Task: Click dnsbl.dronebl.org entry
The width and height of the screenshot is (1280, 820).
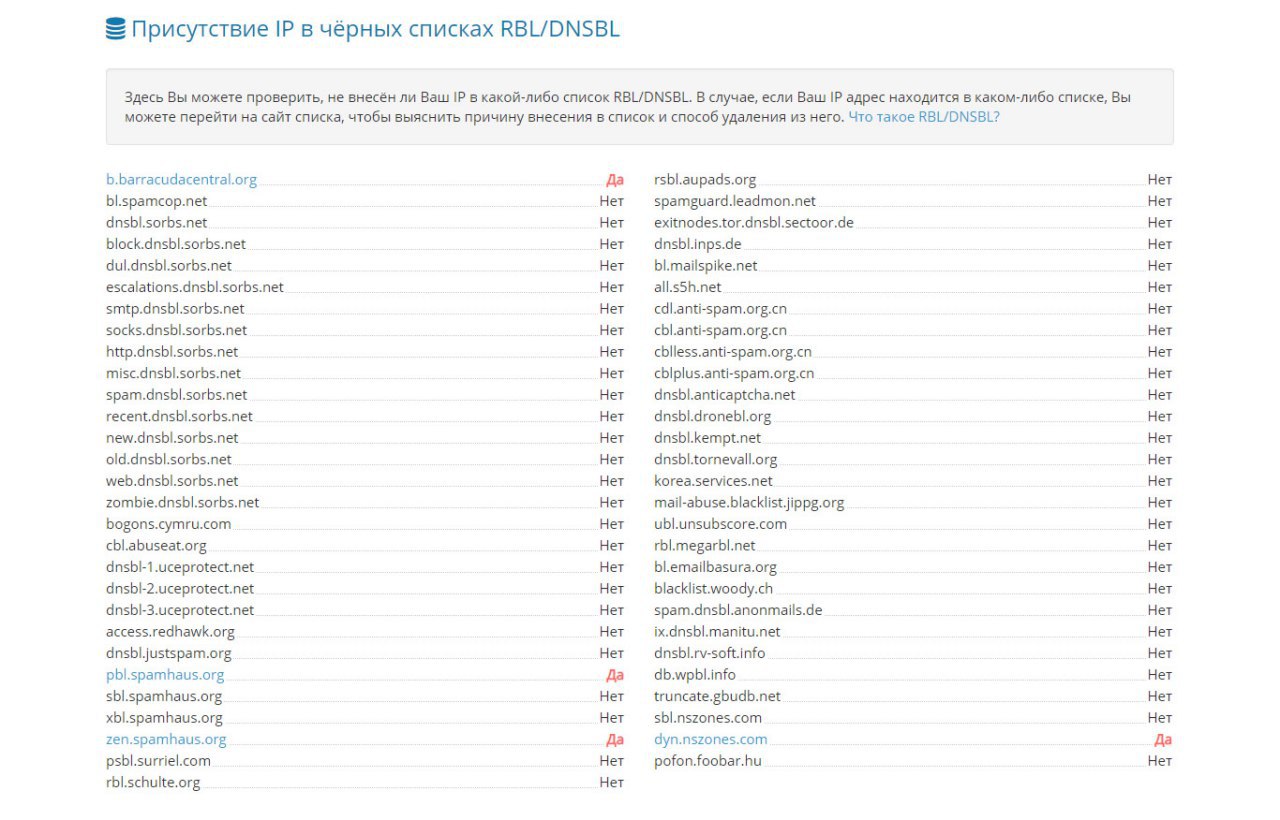Action: [x=713, y=415]
